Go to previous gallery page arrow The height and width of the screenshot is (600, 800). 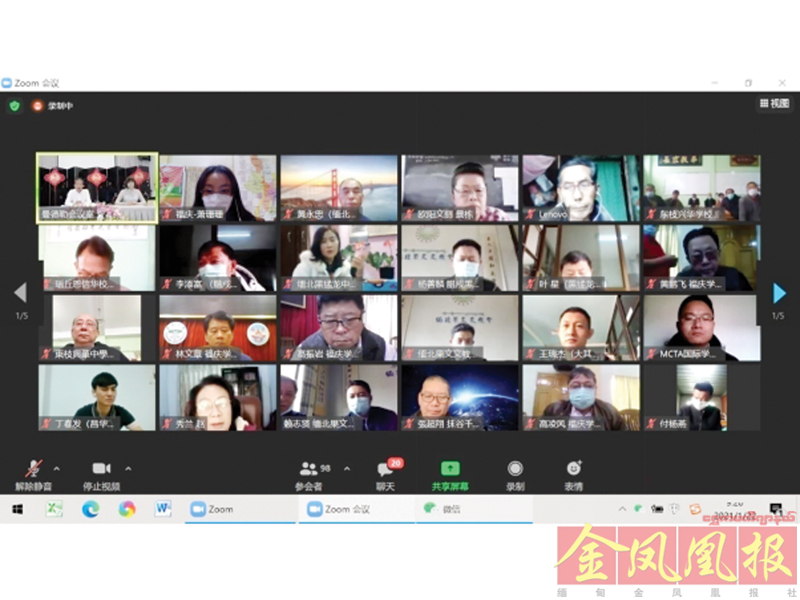pyautogui.click(x=19, y=293)
